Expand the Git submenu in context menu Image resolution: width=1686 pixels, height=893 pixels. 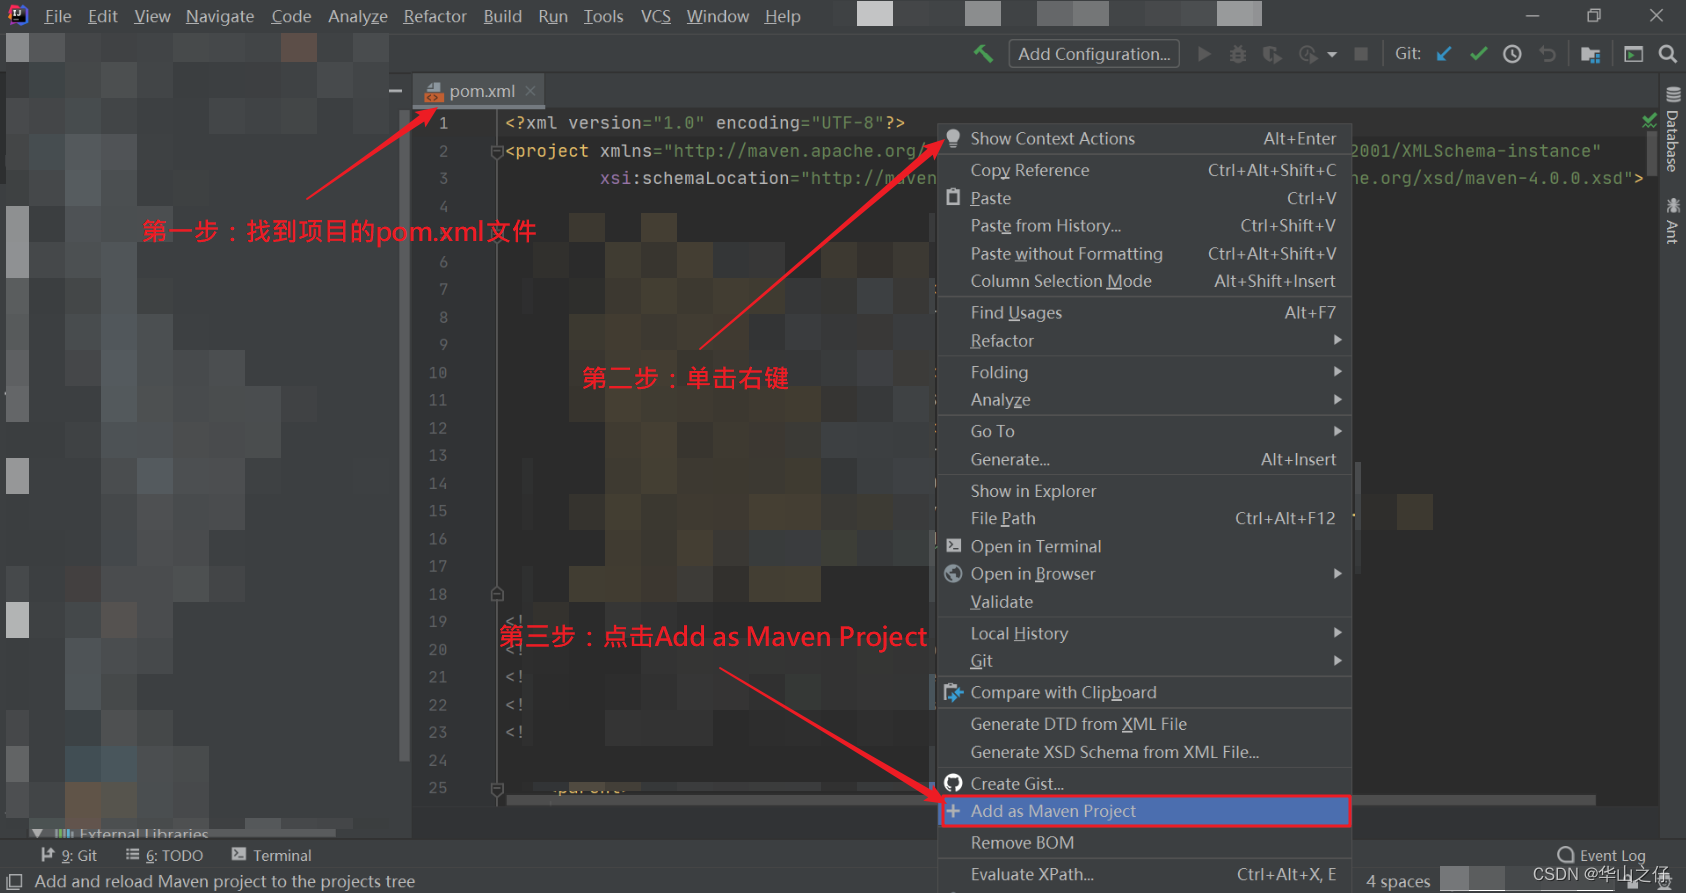tap(1144, 661)
